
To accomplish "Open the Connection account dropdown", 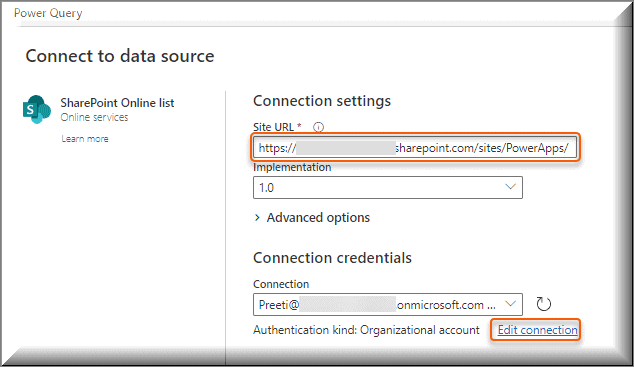I will tap(388, 304).
